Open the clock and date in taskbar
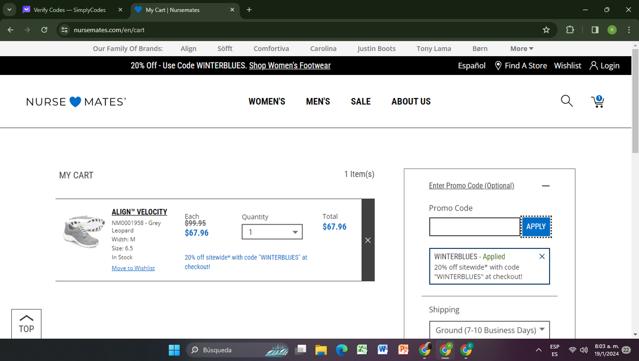The width and height of the screenshot is (639, 361). tap(606, 350)
